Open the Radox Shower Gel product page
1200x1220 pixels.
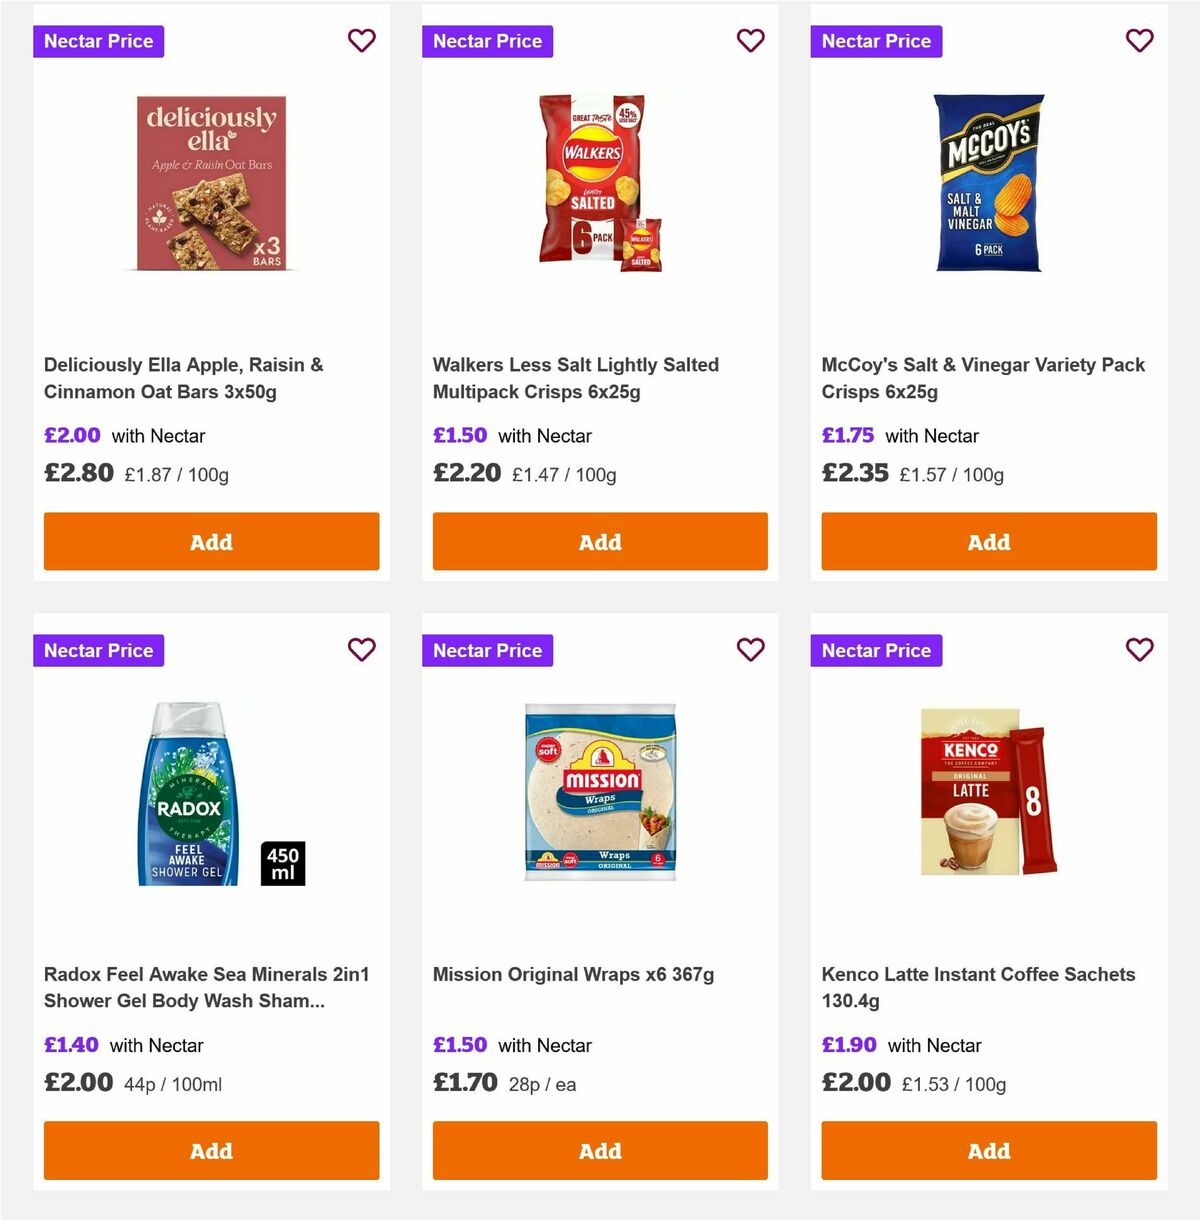(x=207, y=987)
